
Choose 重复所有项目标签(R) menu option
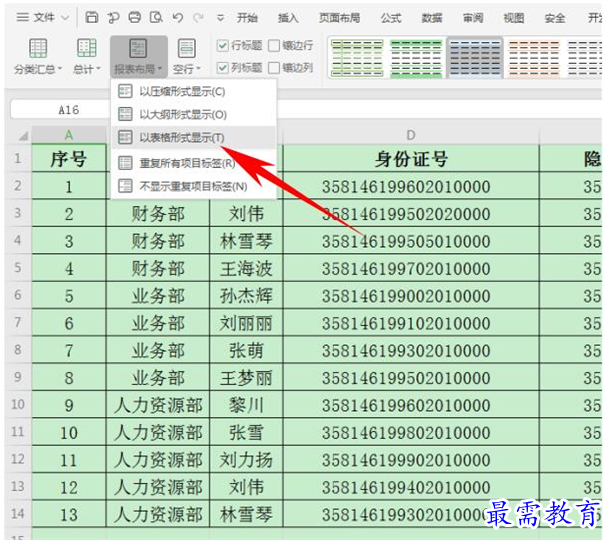tap(194, 163)
